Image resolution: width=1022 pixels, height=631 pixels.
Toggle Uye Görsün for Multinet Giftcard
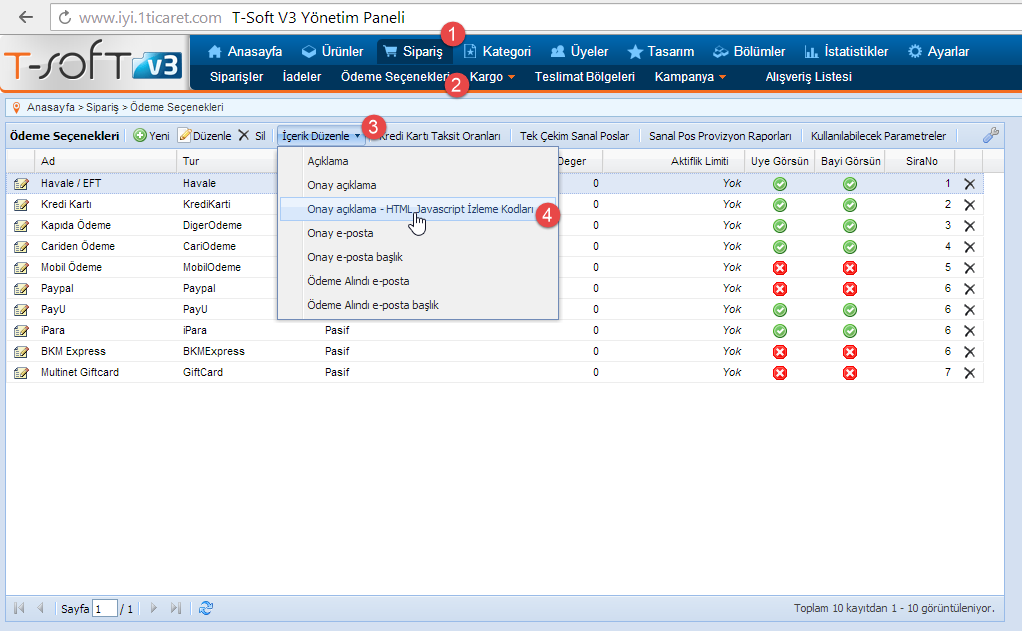pos(780,373)
